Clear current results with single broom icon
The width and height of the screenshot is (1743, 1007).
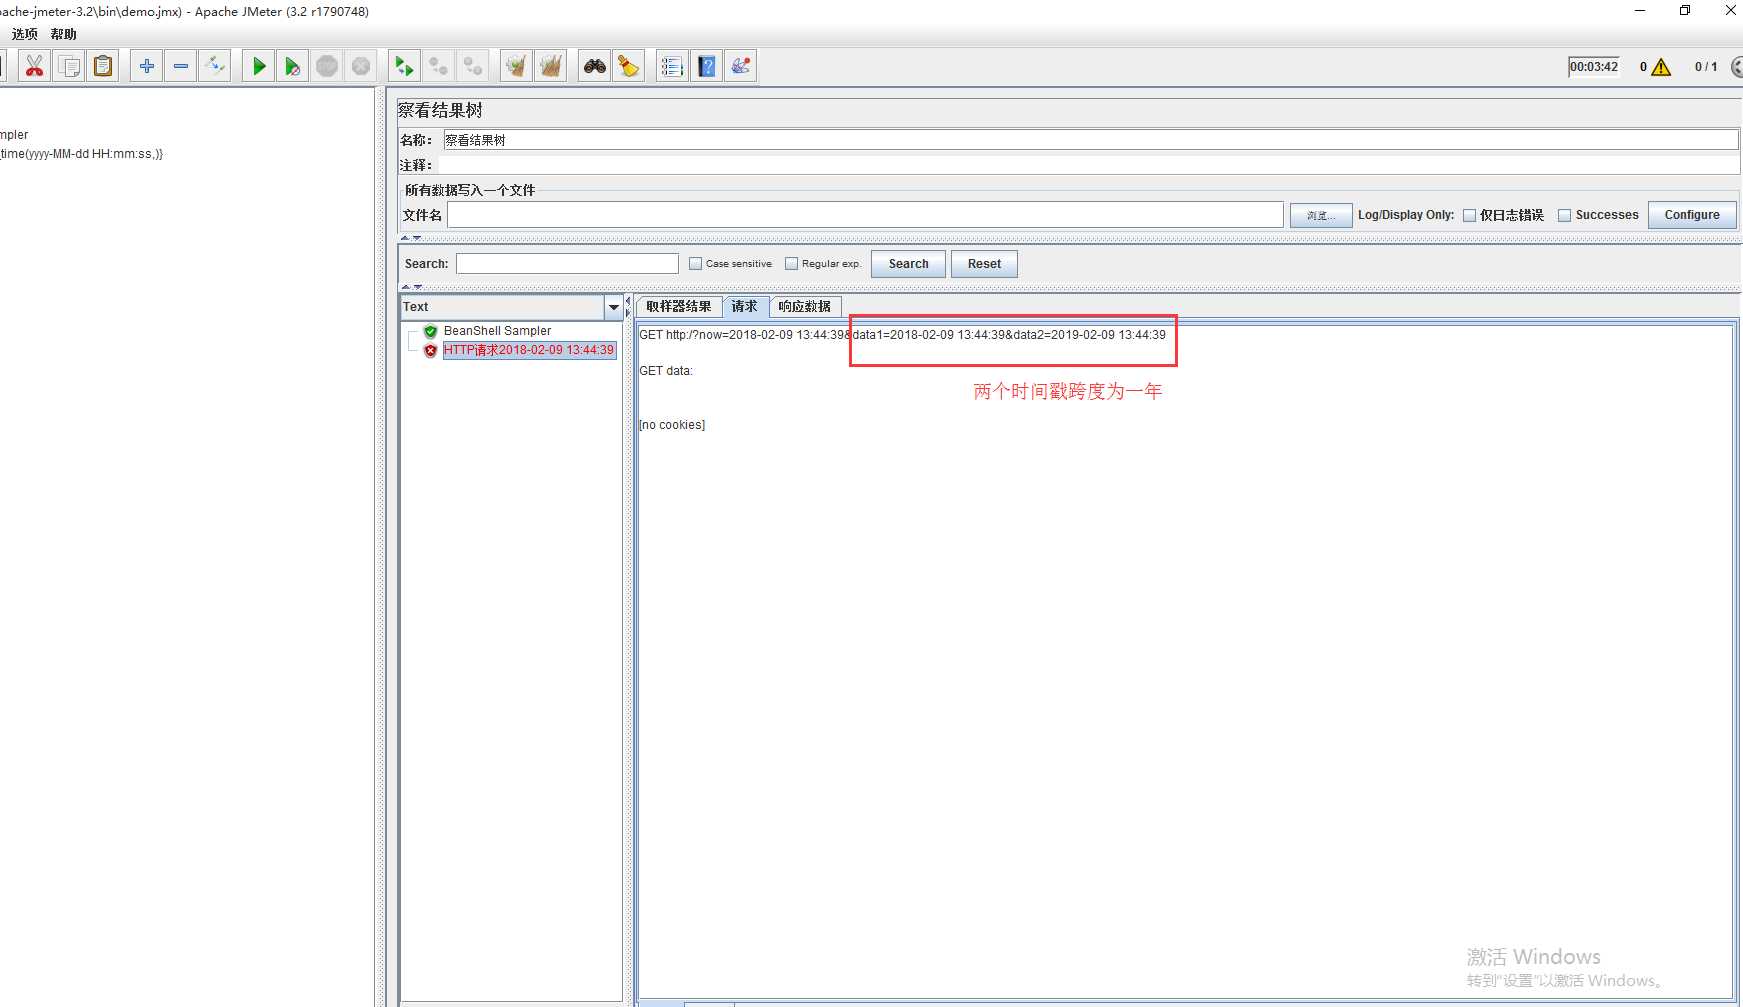pos(516,66)
